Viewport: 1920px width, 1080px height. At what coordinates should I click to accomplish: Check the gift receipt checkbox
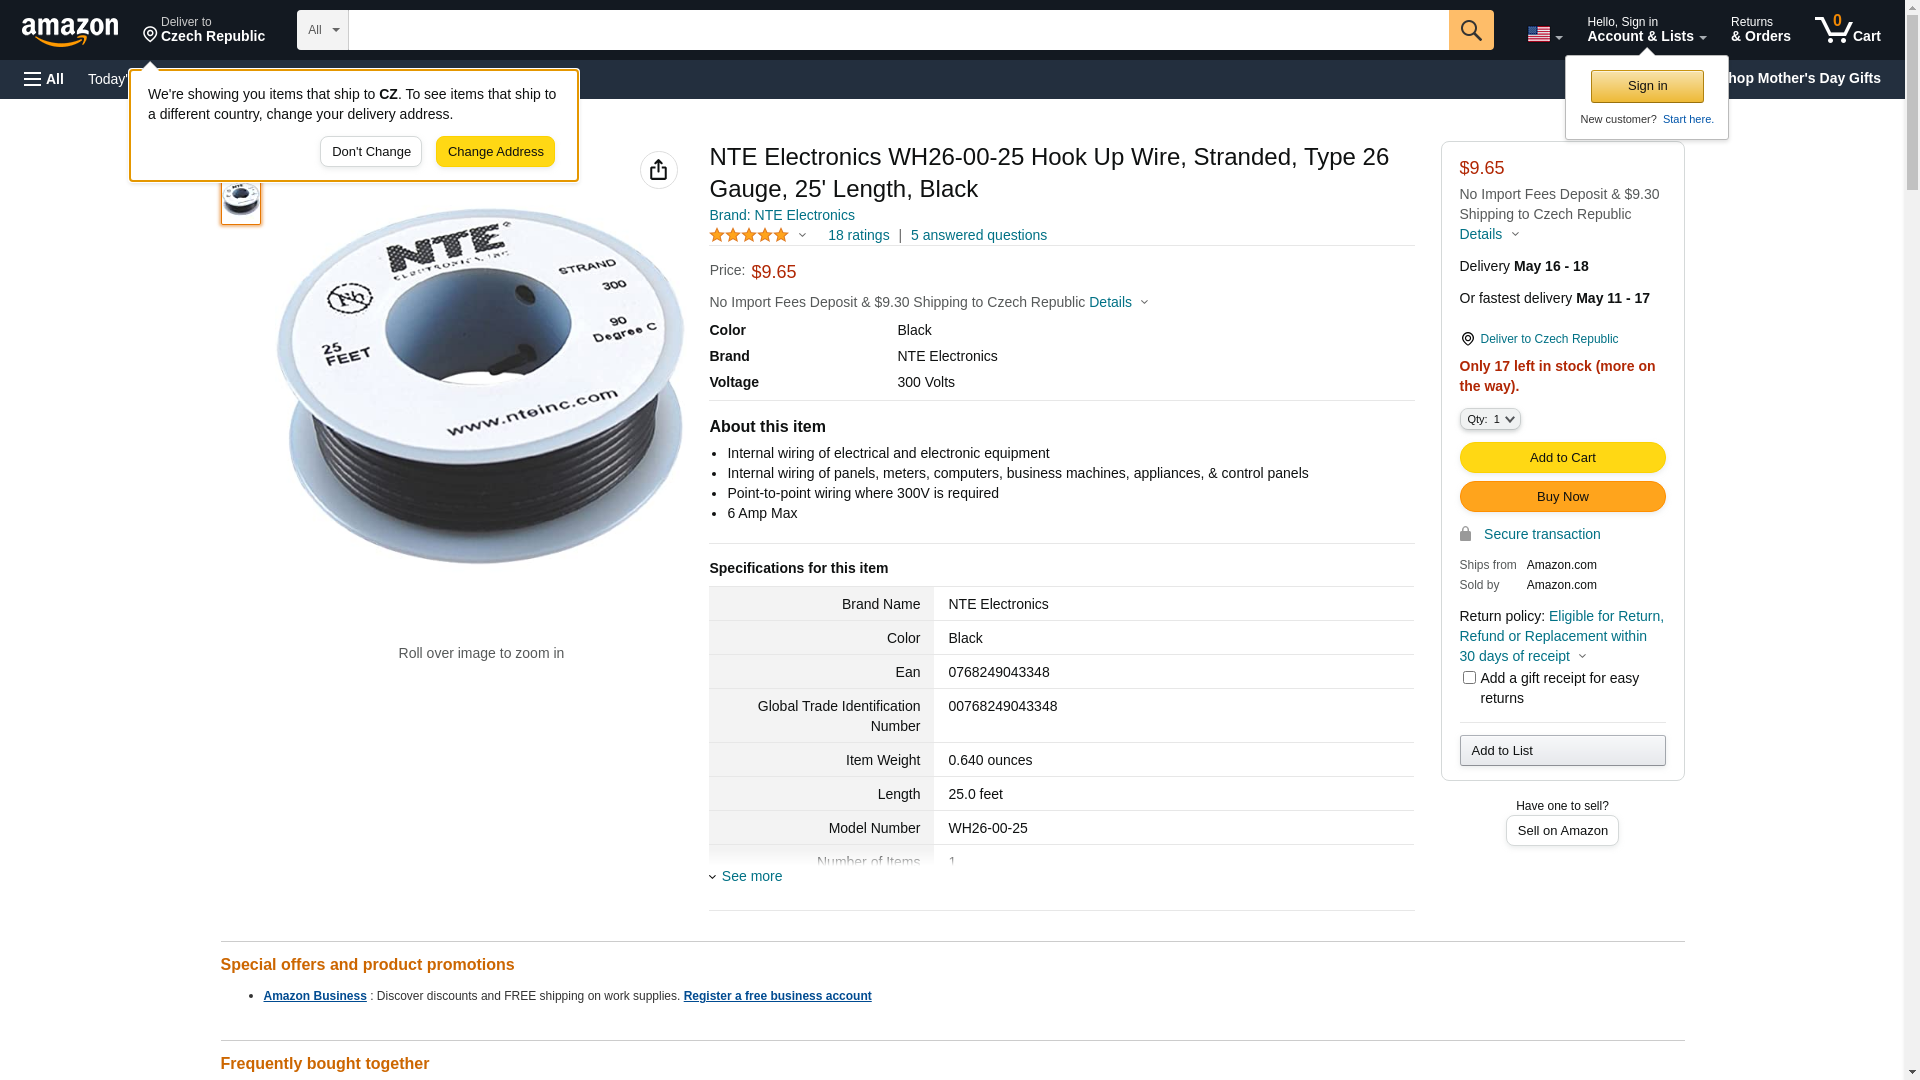[x=1469, y=678]
